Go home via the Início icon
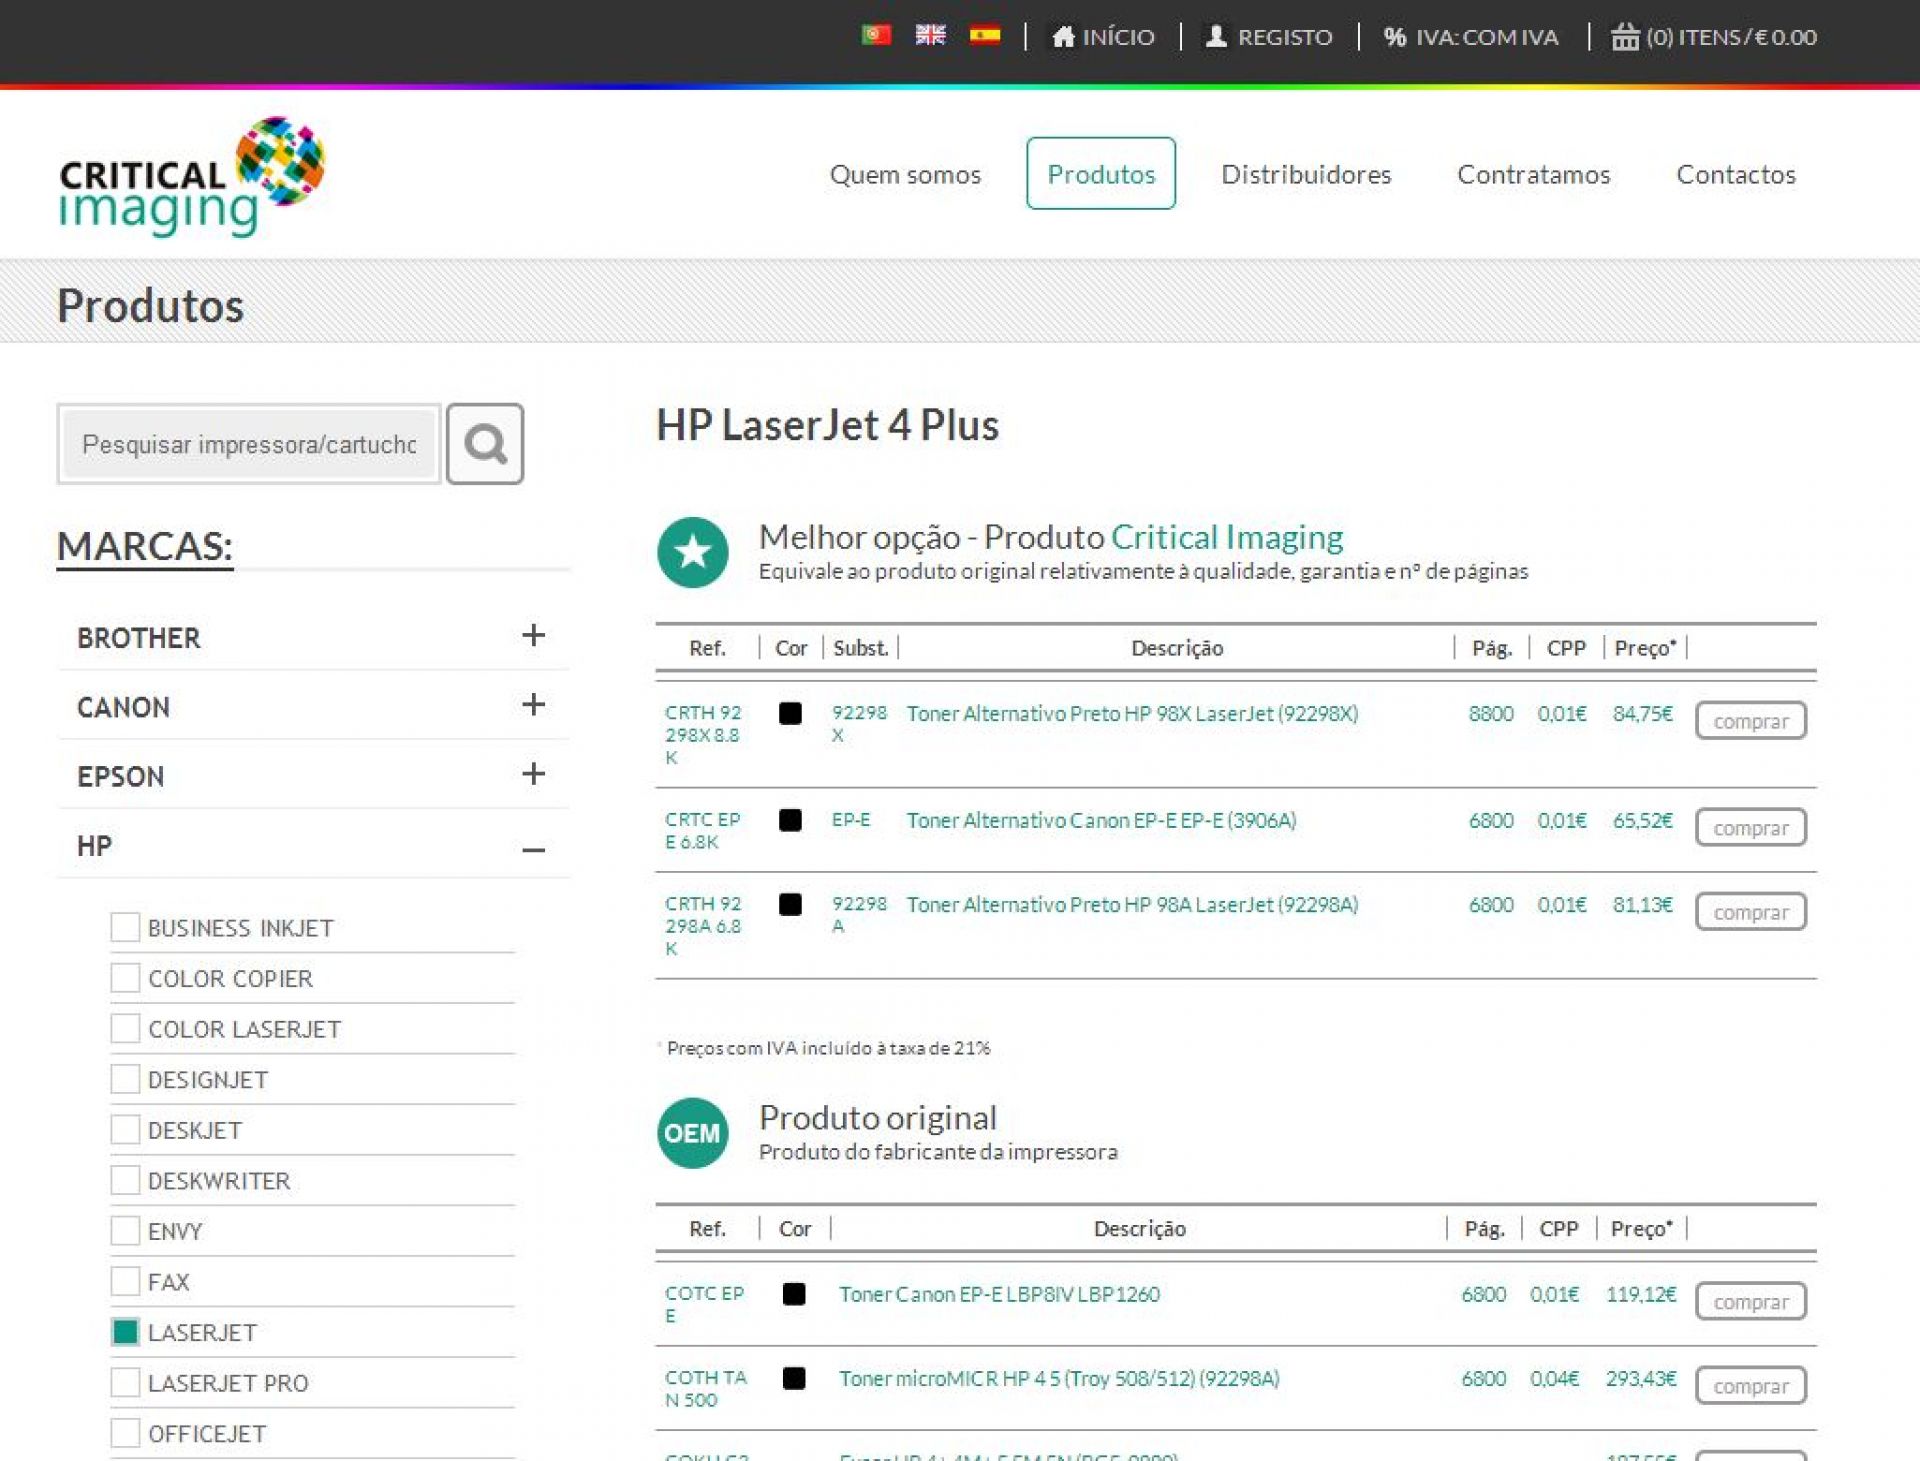 [x=1063, y=37]
